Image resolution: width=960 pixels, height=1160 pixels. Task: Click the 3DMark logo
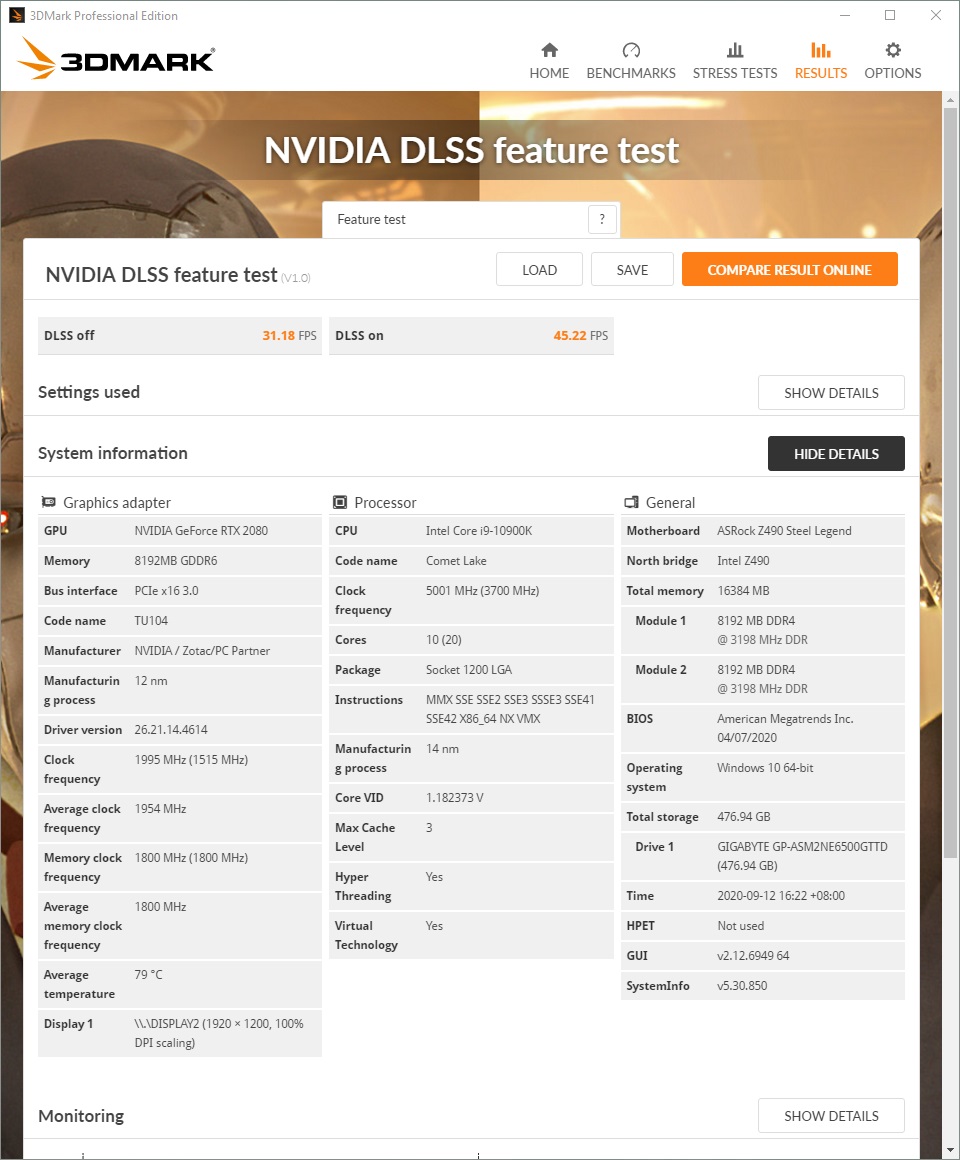pos(116,60)
